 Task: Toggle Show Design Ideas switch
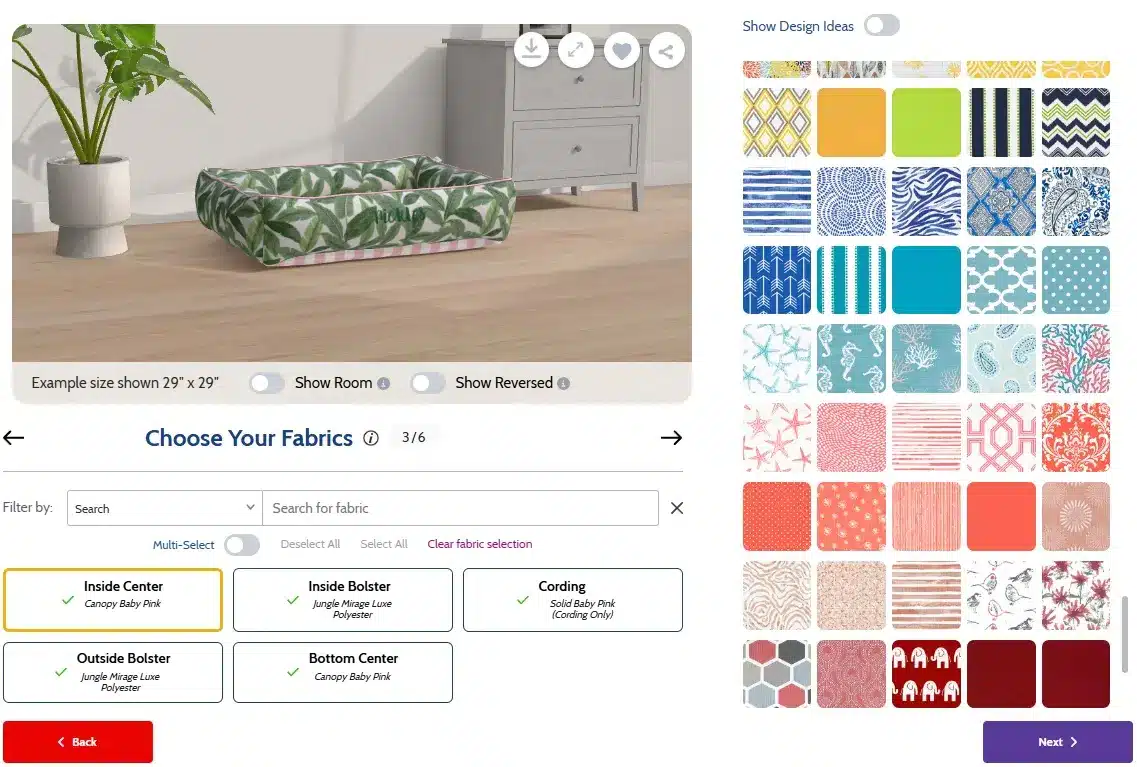coord(882,25)
